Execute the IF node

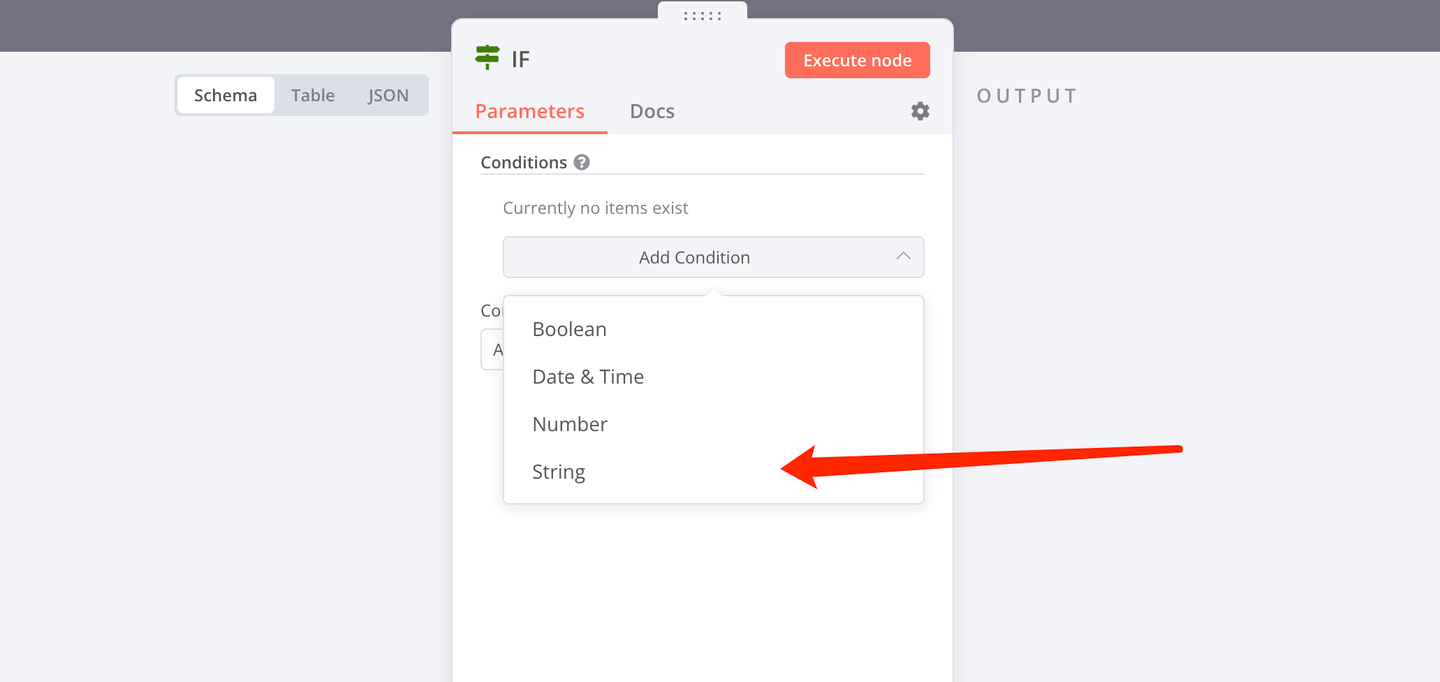(857, 60)
